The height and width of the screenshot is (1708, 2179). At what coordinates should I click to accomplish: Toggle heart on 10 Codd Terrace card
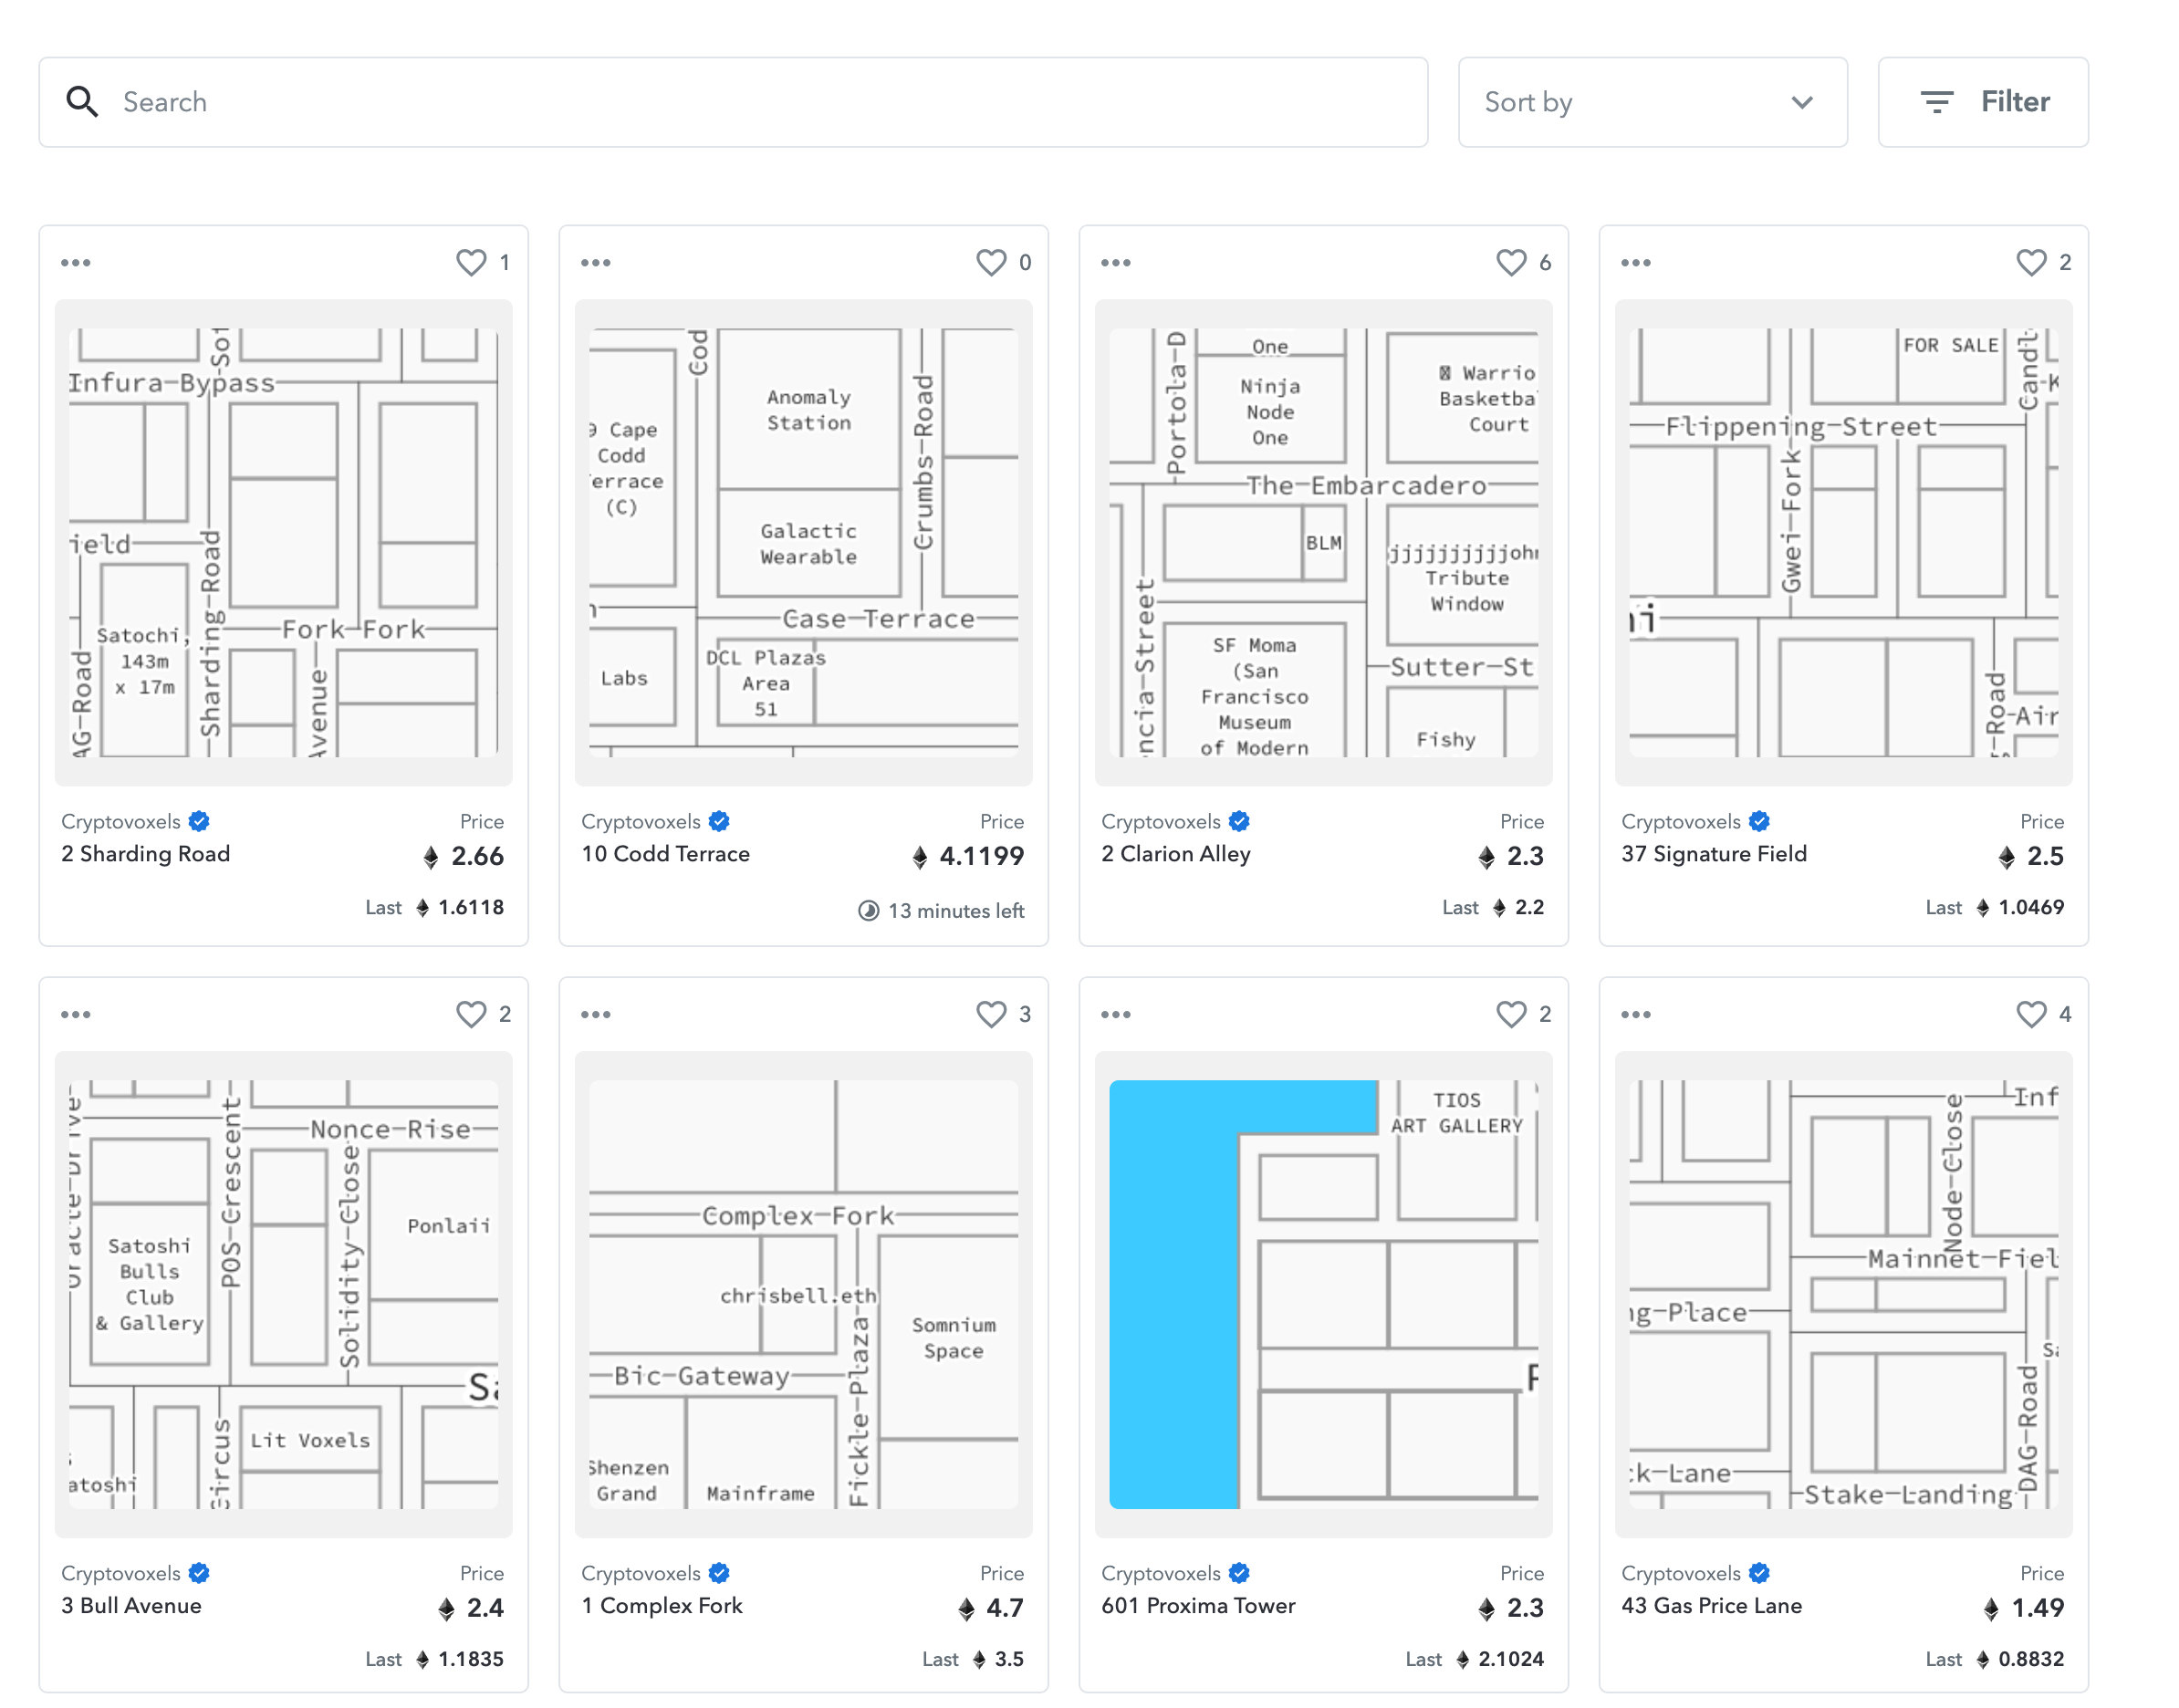click(x=990, y=262)
